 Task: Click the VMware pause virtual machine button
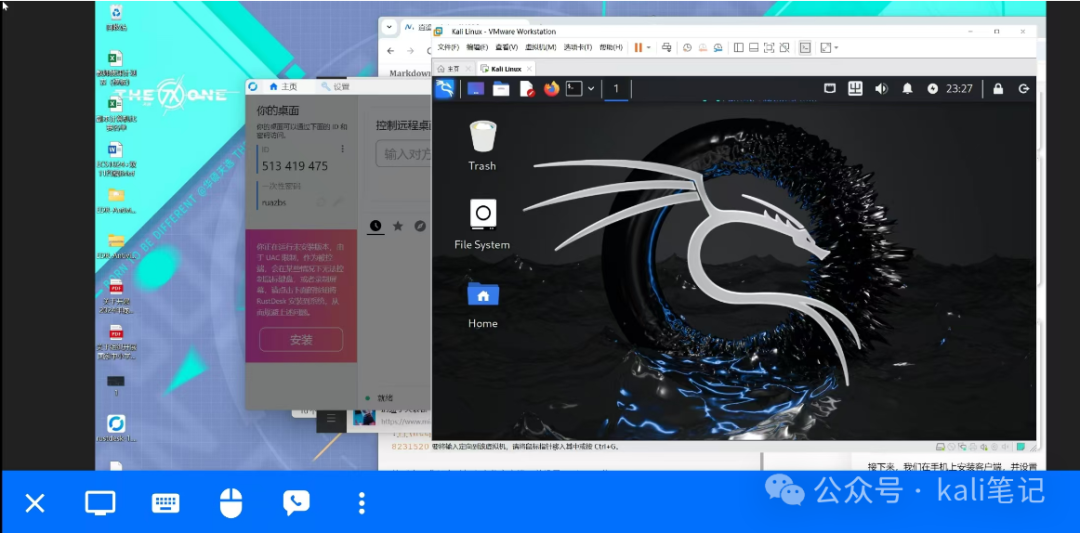tap(638, 48)
